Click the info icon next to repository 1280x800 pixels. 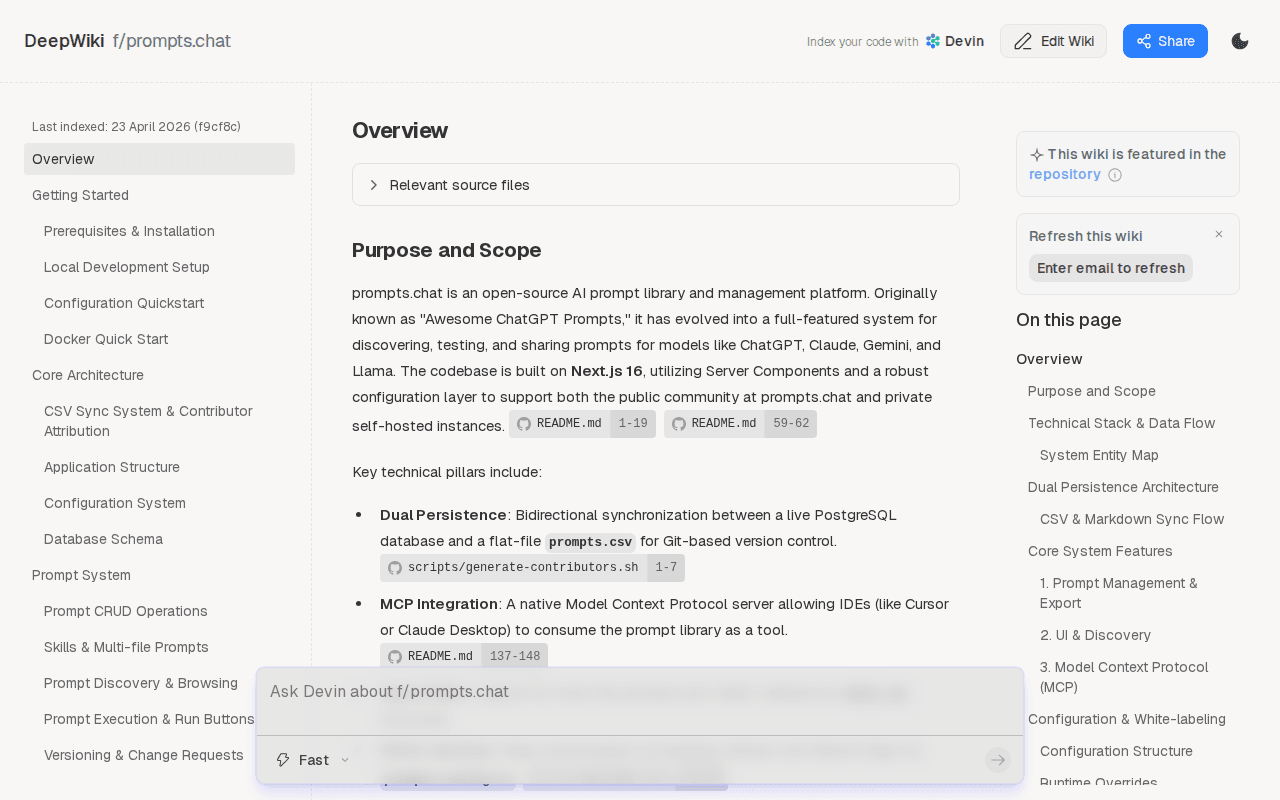pyautogui.click(x=1115, y=175)
